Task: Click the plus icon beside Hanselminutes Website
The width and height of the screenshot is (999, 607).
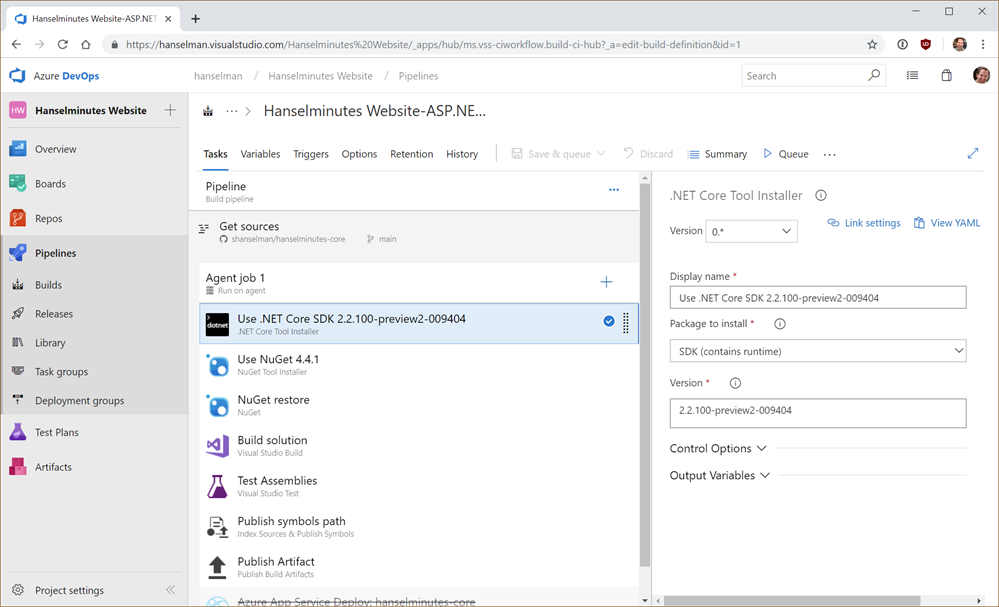Action: click(x=170, y=110)
